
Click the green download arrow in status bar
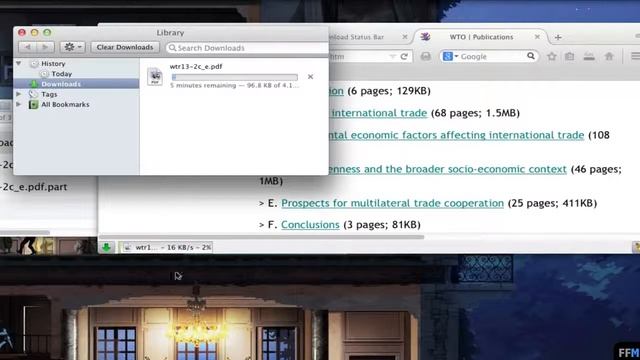pos(107,247)
